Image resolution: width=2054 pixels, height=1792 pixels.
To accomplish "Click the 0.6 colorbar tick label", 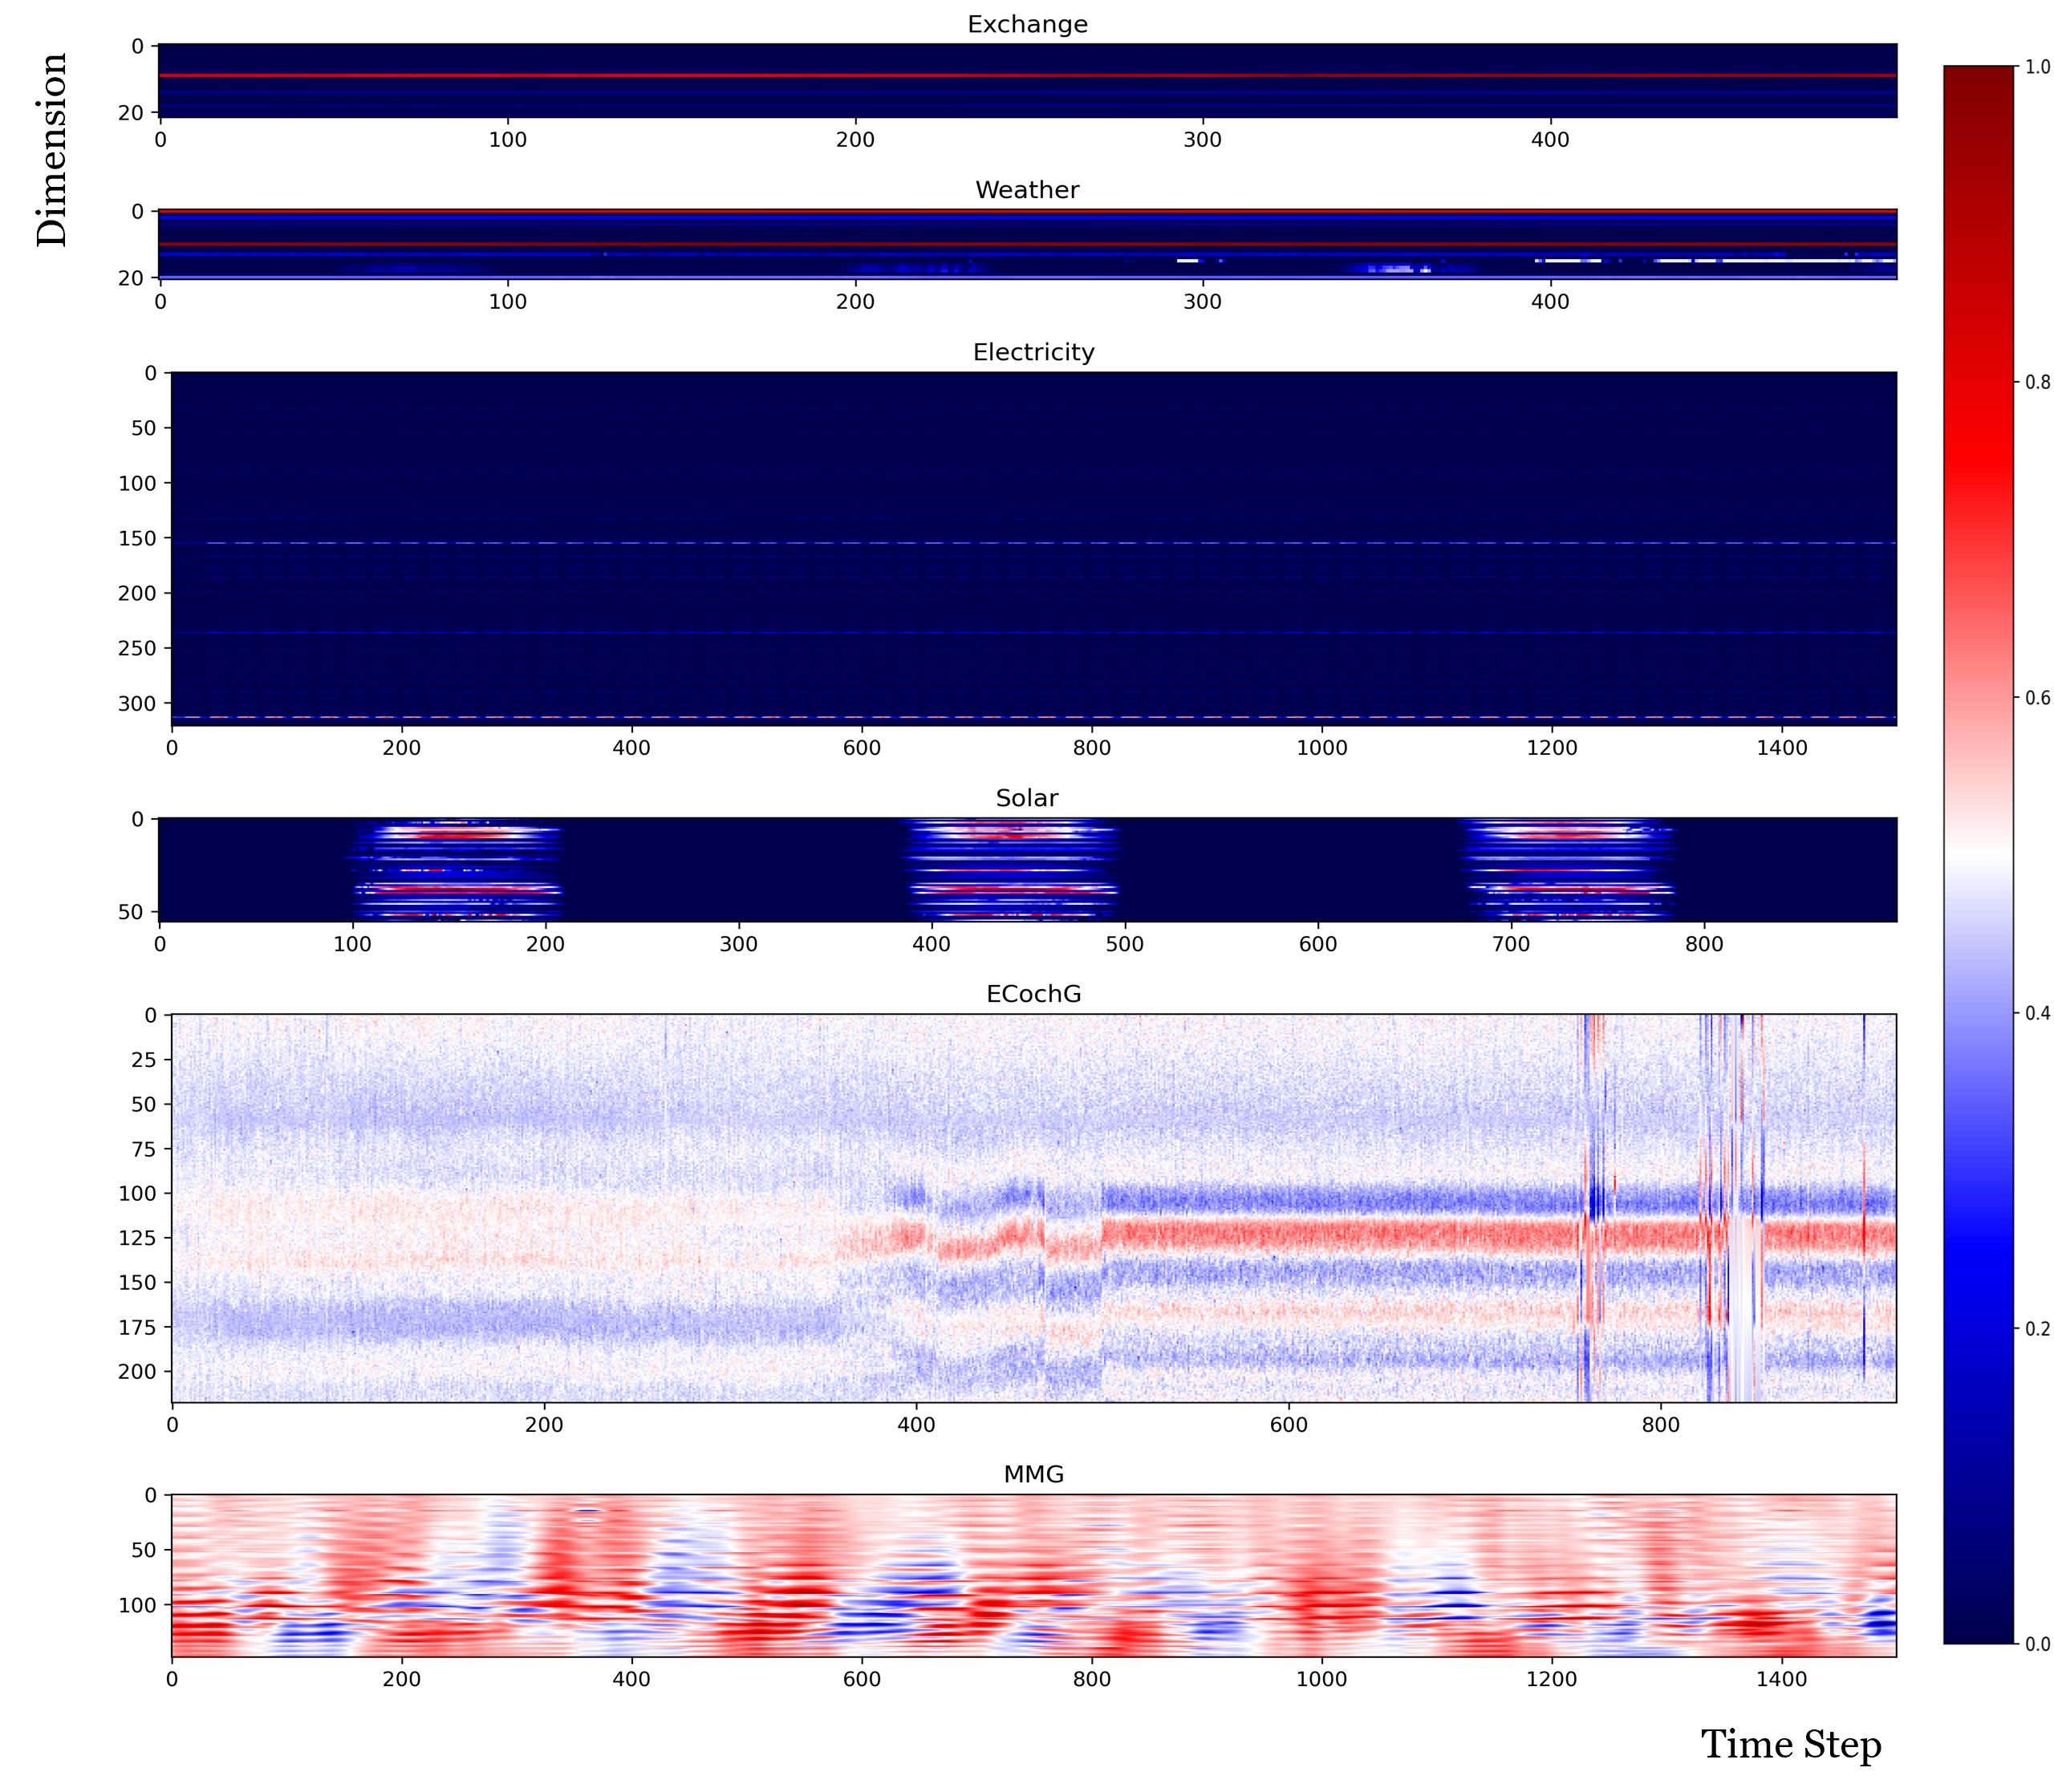I will click(x=2037, y=697).
